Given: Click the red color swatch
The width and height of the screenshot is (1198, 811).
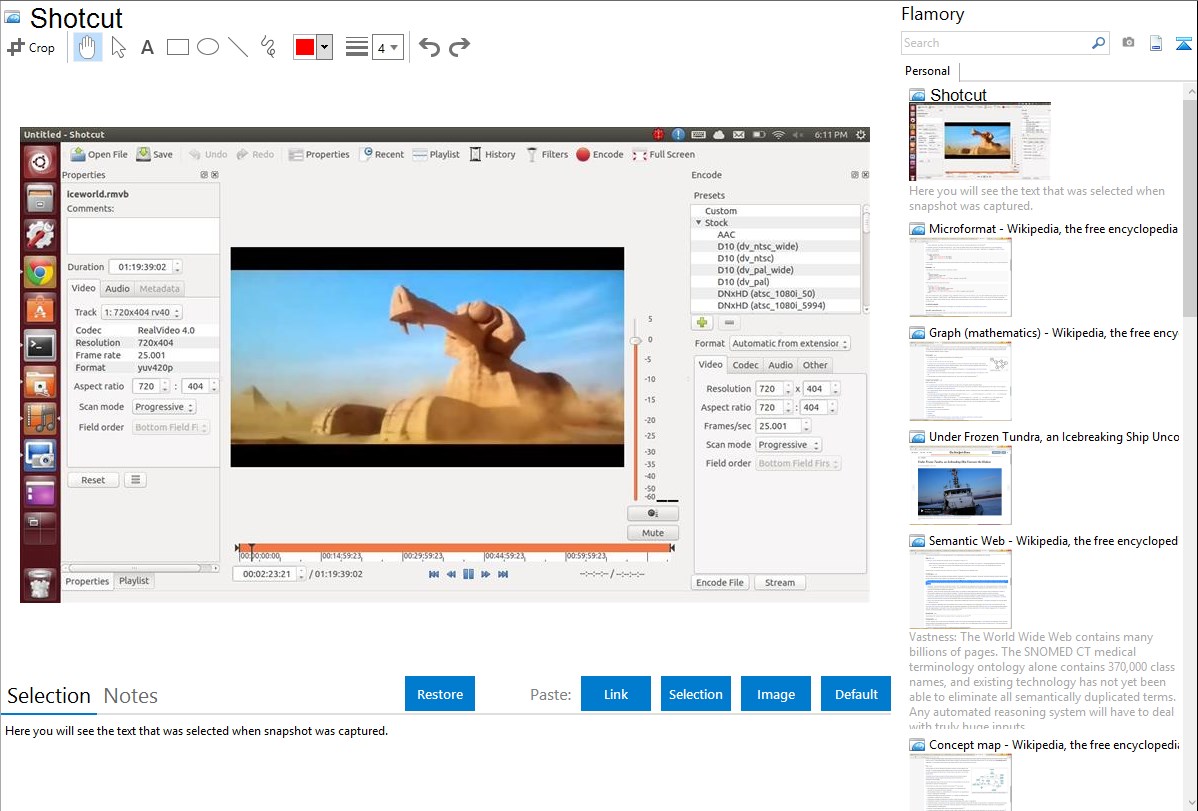Looking at the screenshot, I should point(305,47).
